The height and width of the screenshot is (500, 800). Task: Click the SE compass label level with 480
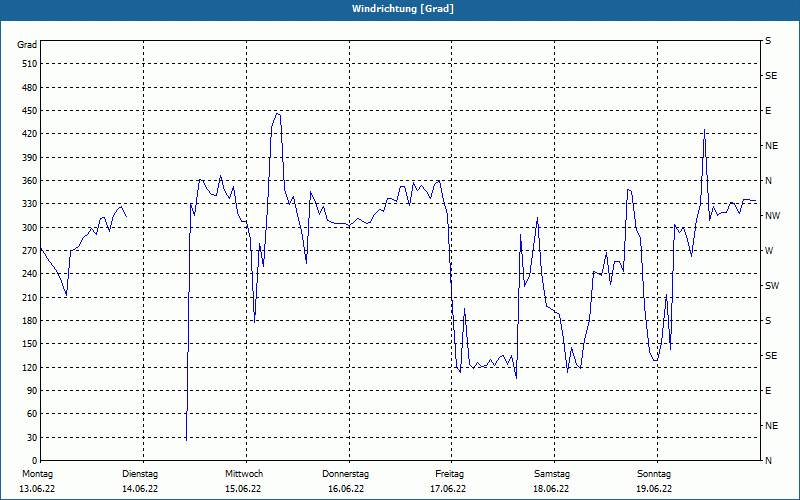point(771,76)
